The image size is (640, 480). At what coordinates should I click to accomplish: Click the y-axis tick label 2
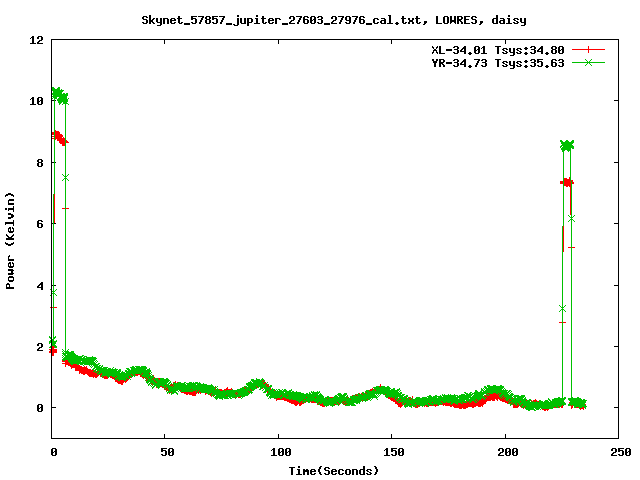click(40, 347)
